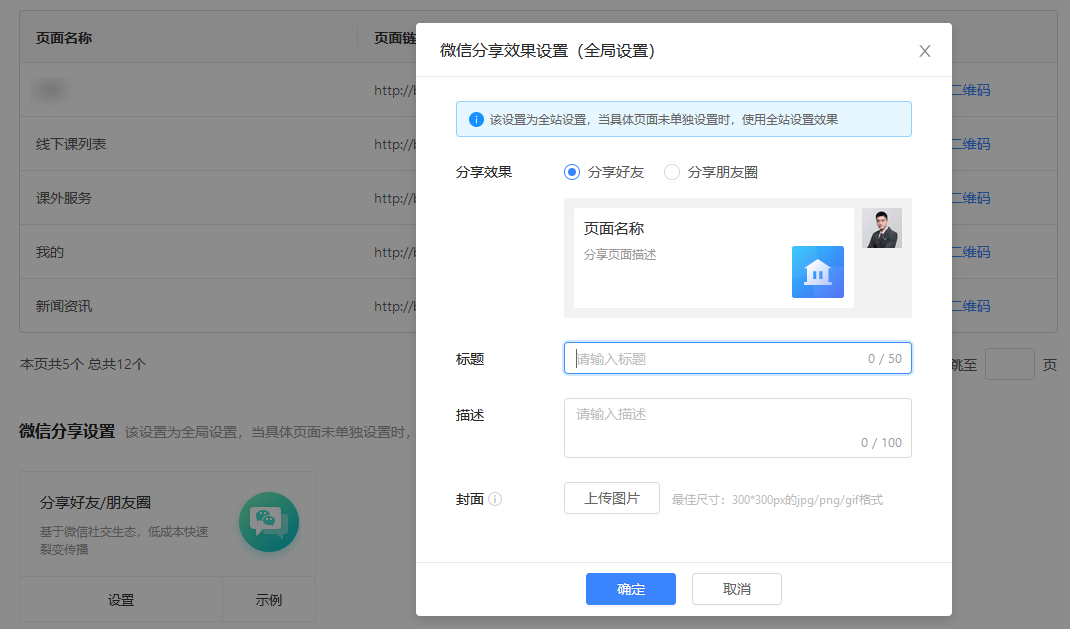Confirm settings with the 确定 button
This screenshot has width=1070, height=629.
point(630,589)
